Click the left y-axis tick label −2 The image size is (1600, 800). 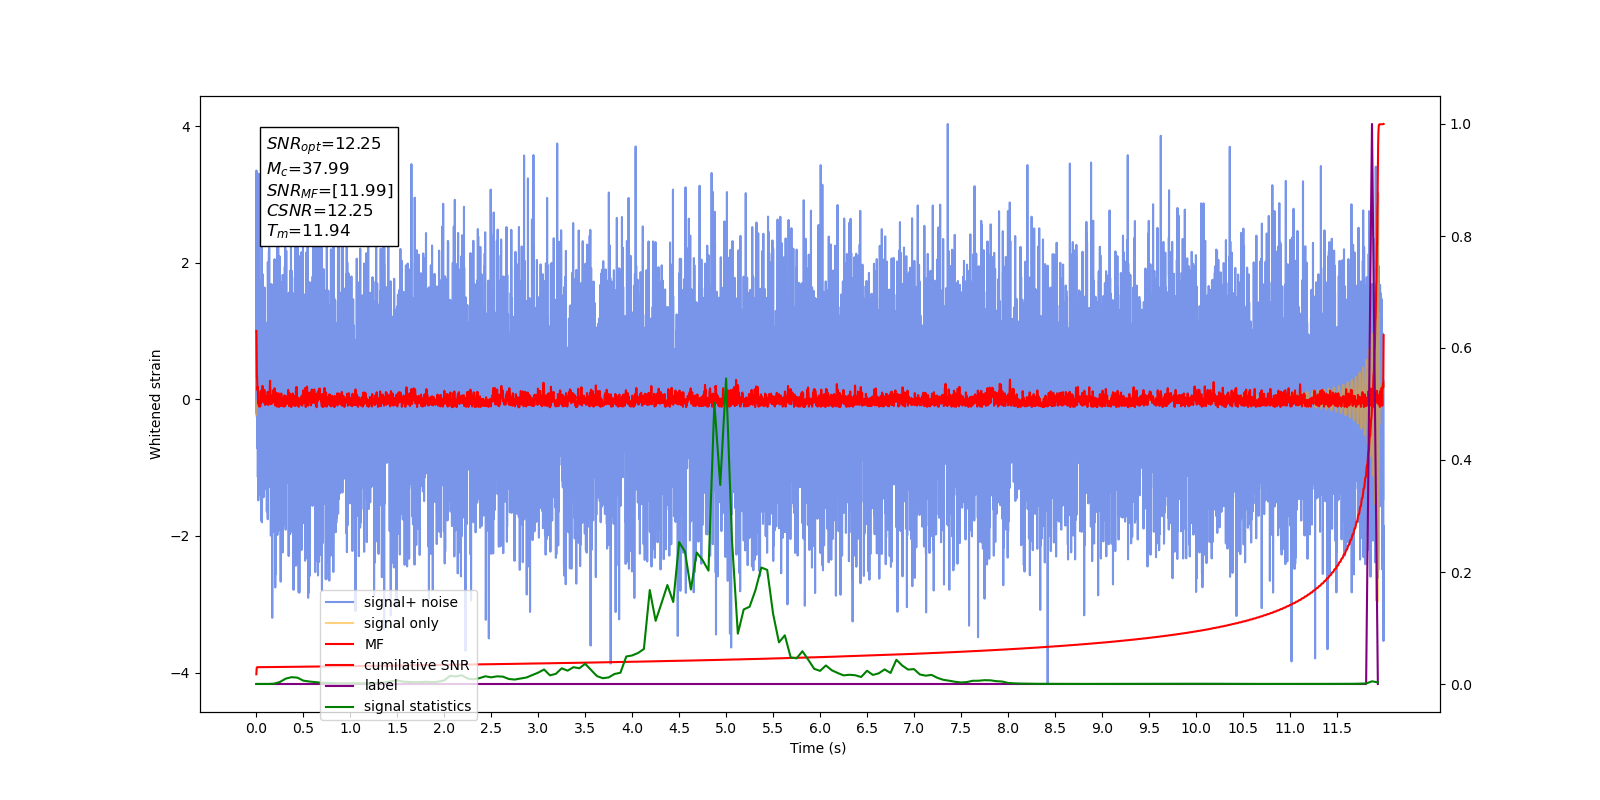tap(180, 536)
